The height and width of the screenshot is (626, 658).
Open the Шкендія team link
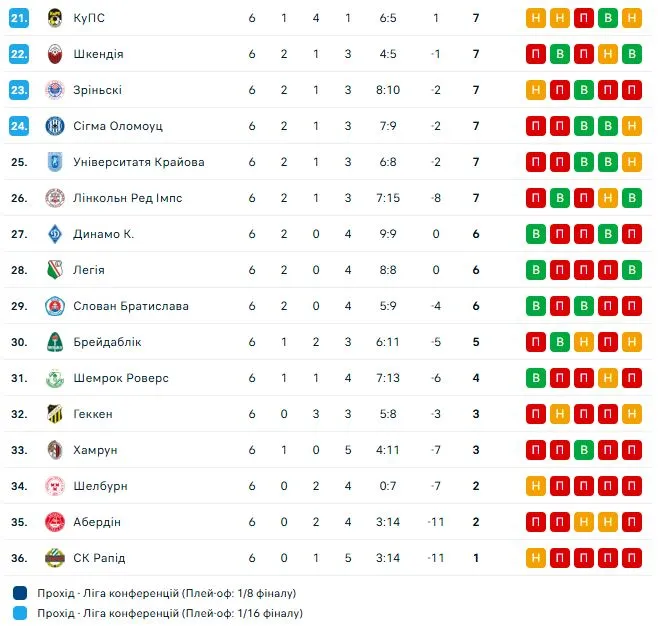[x=98, y=54]
